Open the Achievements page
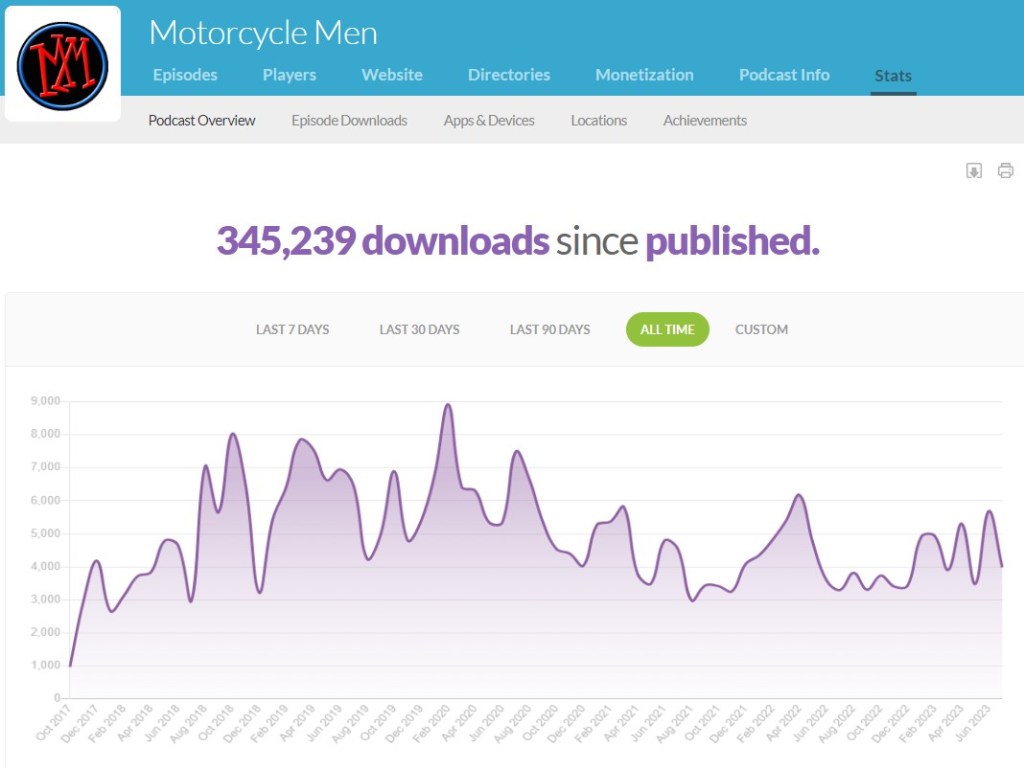This screenshot has width=1024, height=768. point(705,120)
